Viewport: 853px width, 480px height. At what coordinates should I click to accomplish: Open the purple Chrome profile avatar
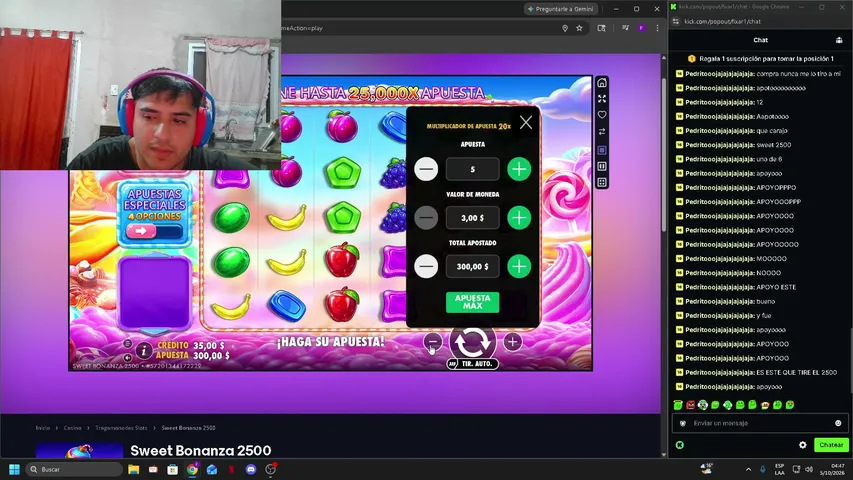tap(641, 28)
